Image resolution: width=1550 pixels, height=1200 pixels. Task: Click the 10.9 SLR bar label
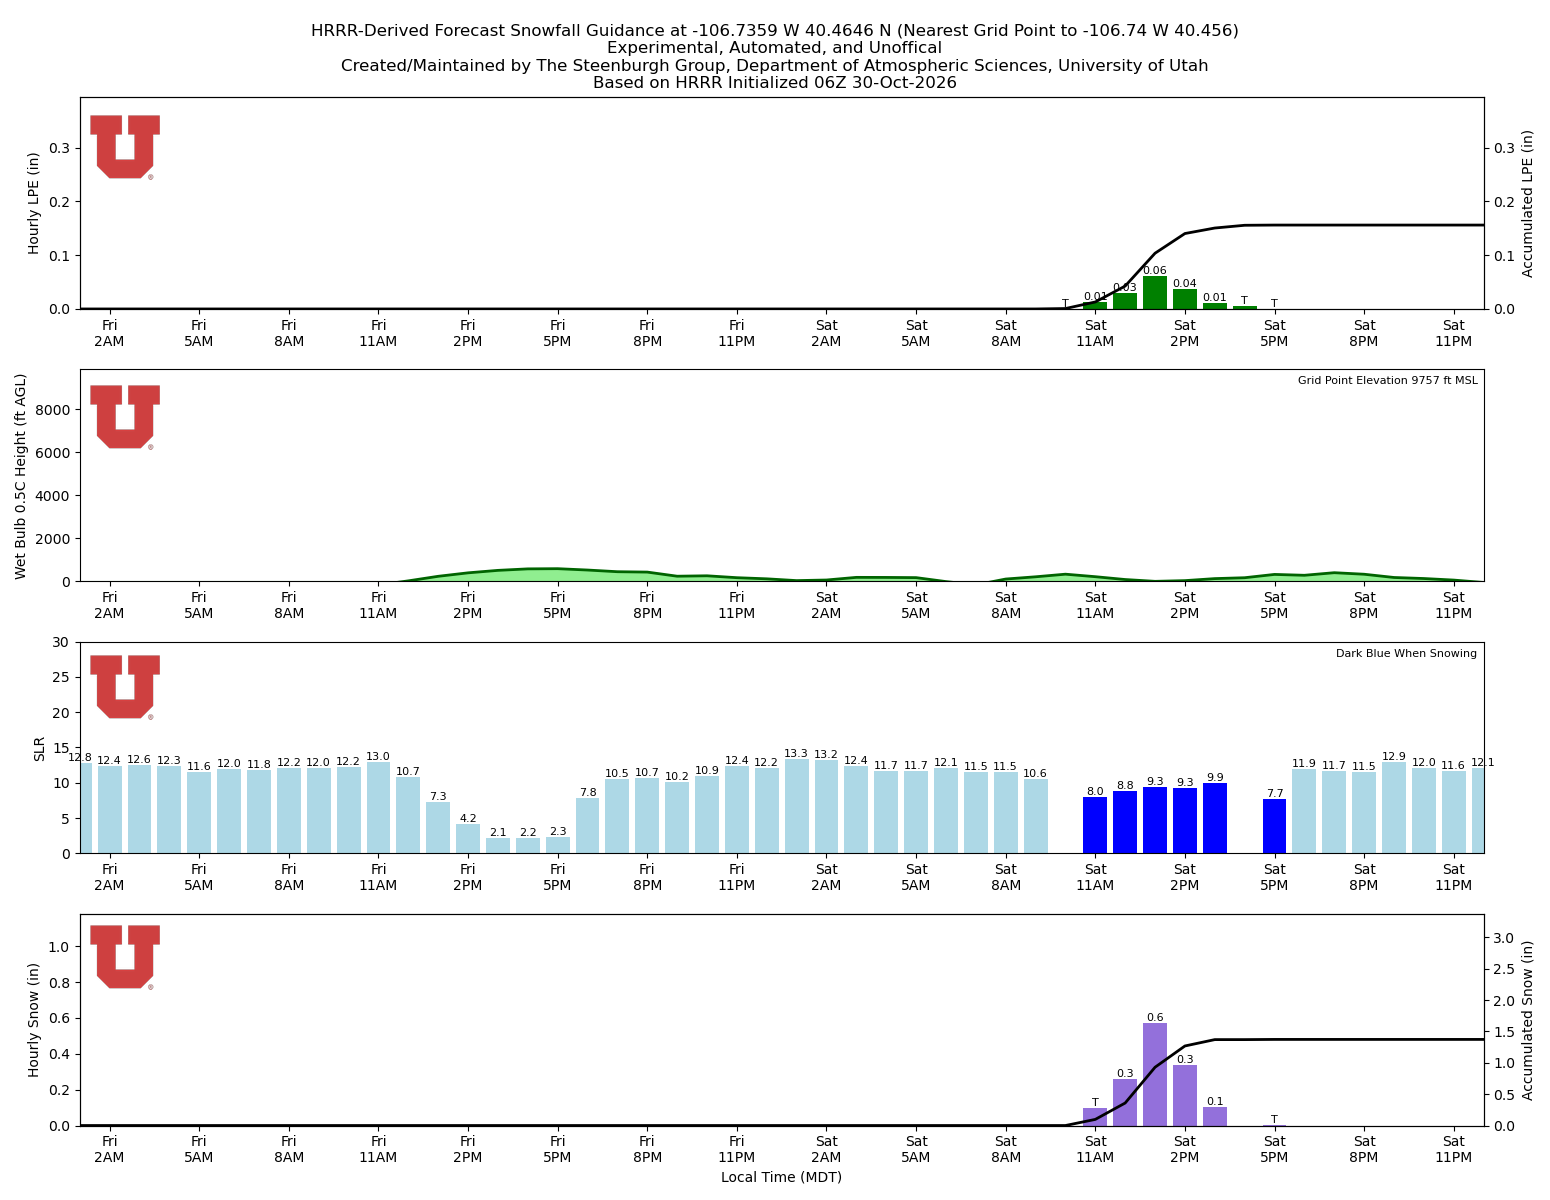tap(707, 770)
